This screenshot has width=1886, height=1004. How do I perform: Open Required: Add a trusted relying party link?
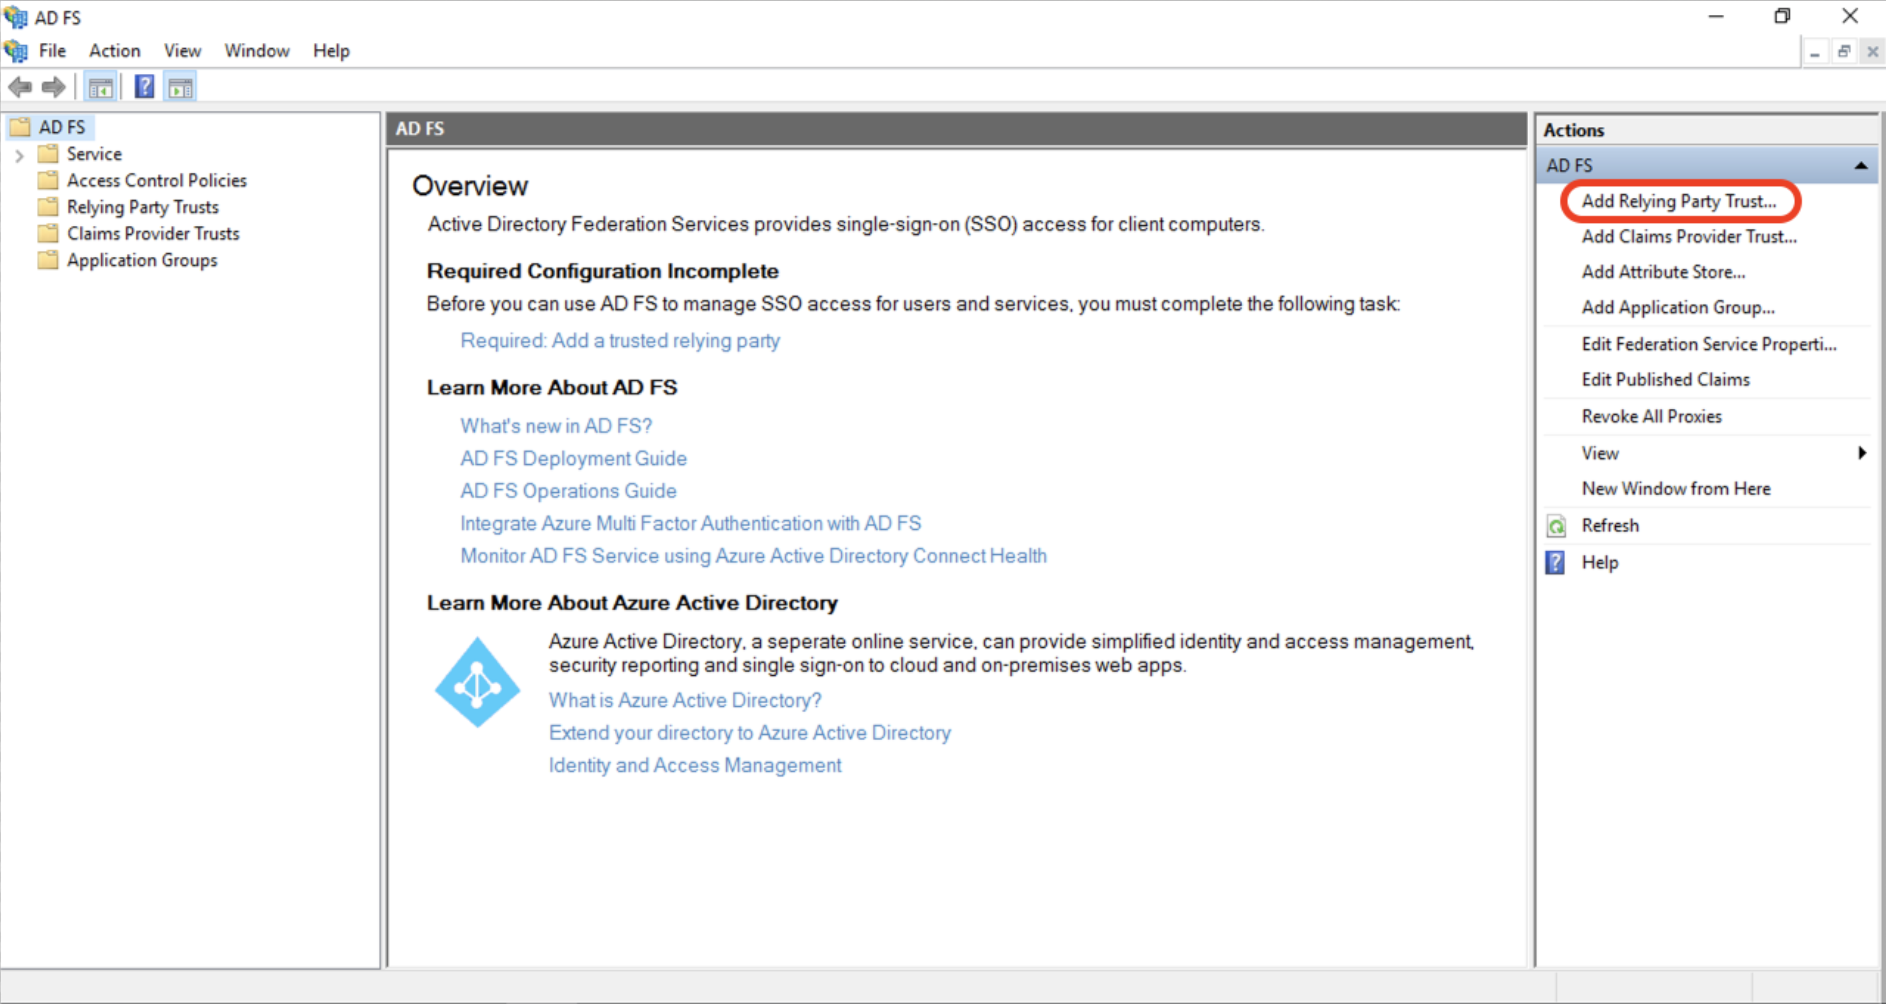620,341
